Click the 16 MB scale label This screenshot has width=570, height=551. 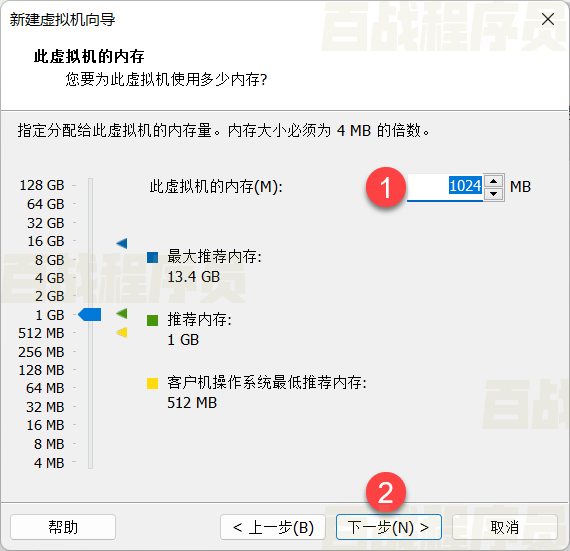point(45,425)
